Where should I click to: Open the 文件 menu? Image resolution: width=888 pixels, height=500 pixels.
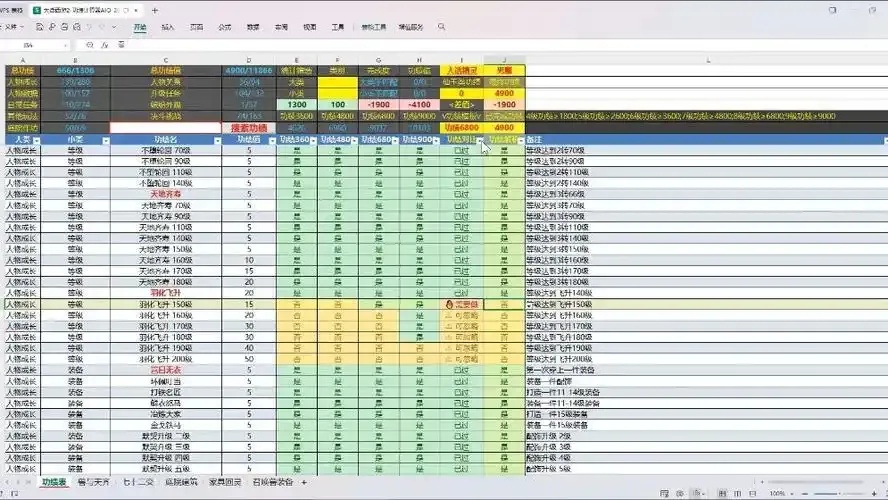click(14, 27)
